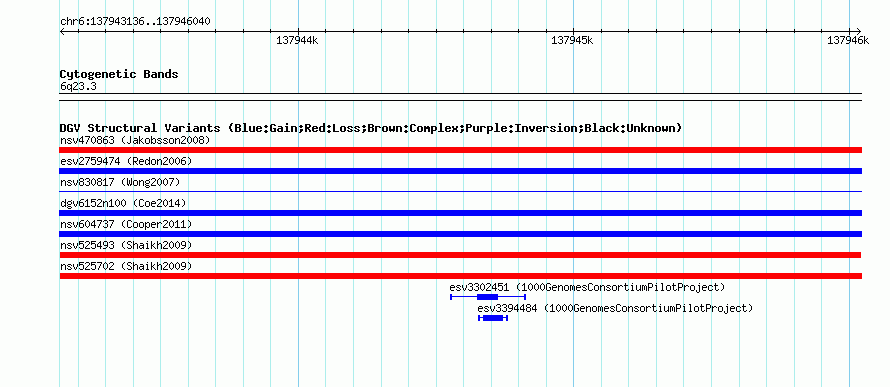The image size is (890, 387).
Task: Click the 137945k ruler tick label
Action: [x=572, y=40]
